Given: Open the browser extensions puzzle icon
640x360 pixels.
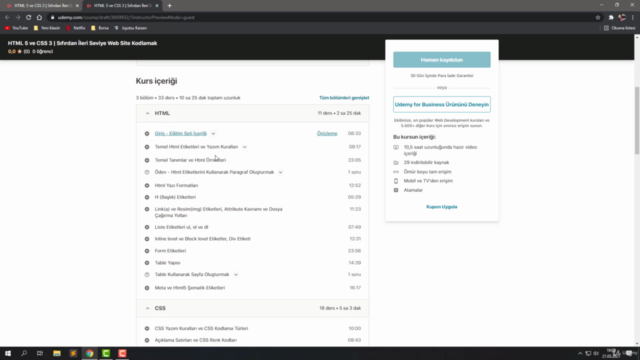Looking at the screenshot, I should [x=611, y=18].
